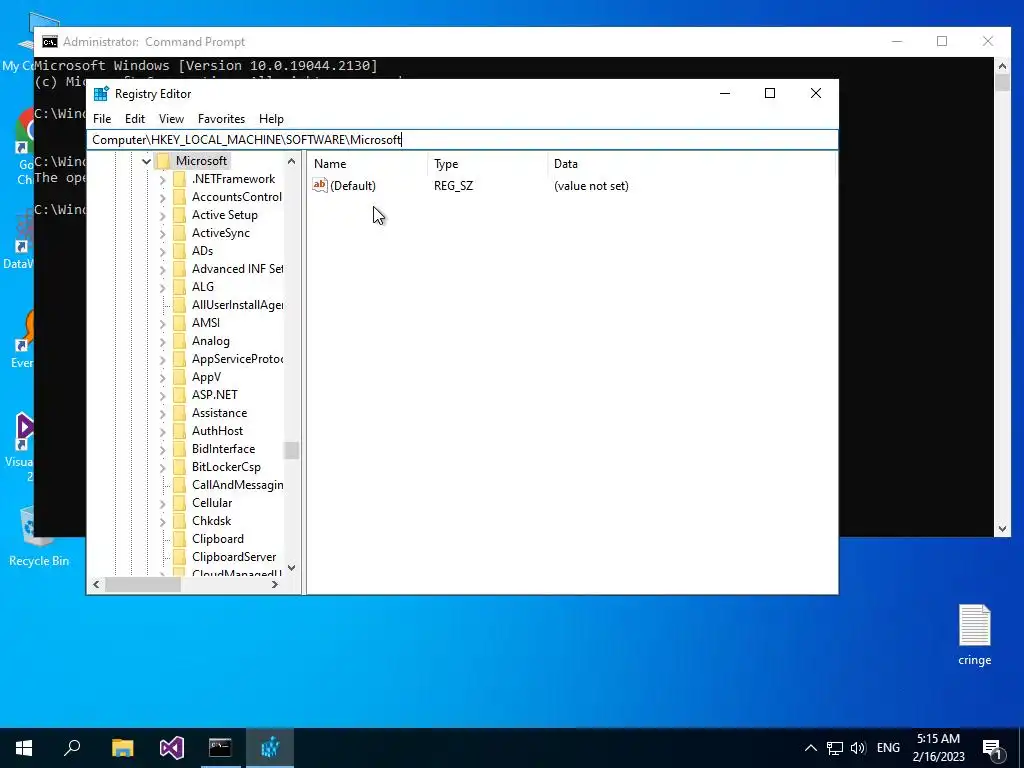Open the volume tray icon

pos(858,748)
